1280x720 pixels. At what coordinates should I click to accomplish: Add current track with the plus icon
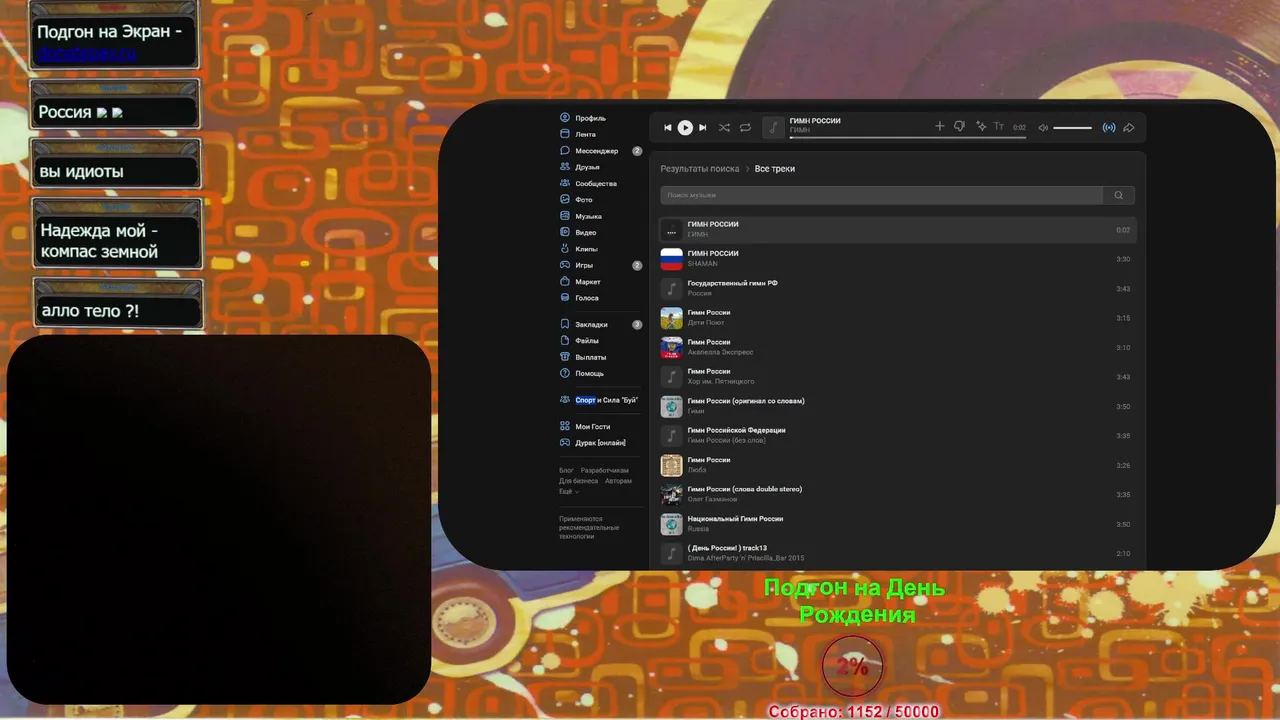pyautogui.click(x=939, y=127)
